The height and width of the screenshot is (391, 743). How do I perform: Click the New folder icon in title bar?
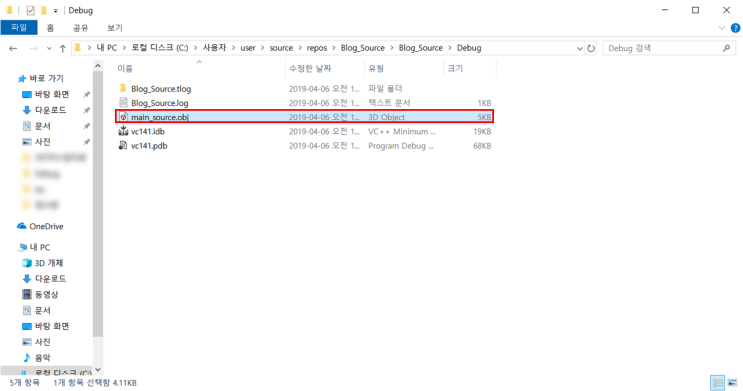tap(44, 10)
